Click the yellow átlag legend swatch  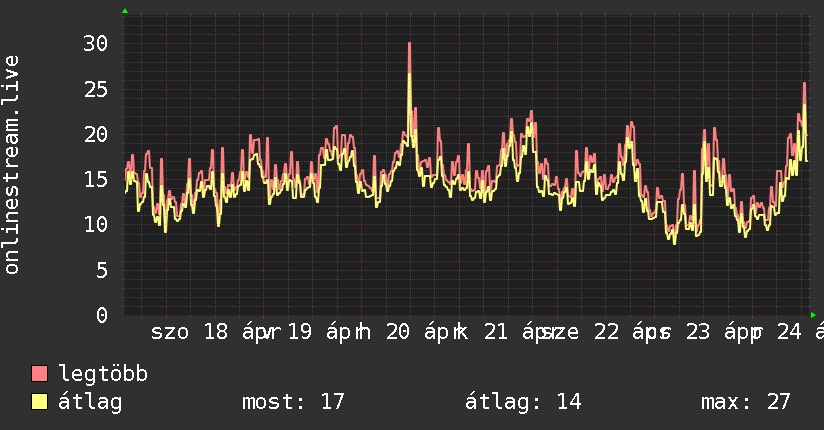coord(39,402)
